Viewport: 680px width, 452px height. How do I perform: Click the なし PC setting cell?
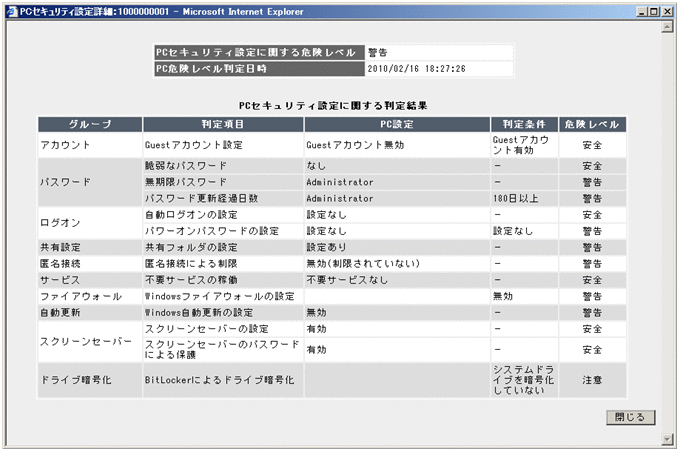(397, 166)
